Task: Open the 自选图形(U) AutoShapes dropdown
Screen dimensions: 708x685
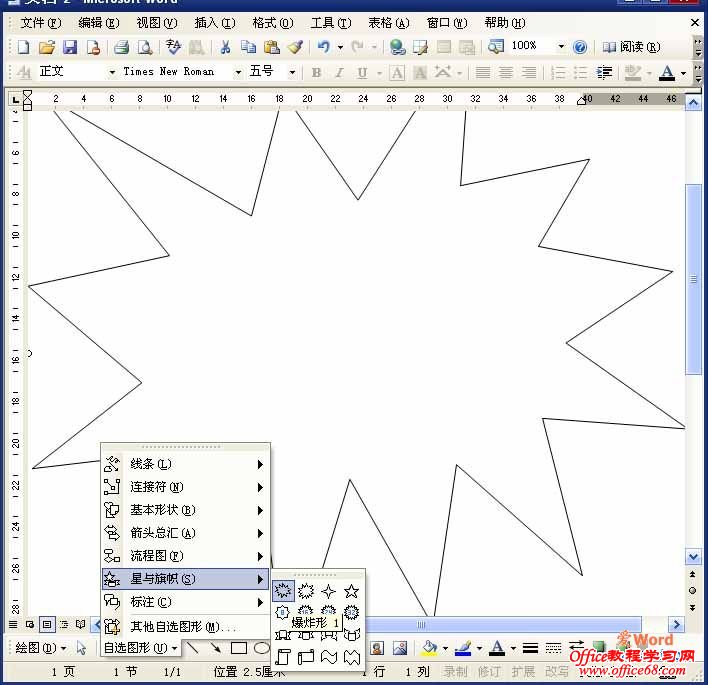Action: [x=140, y=648]
